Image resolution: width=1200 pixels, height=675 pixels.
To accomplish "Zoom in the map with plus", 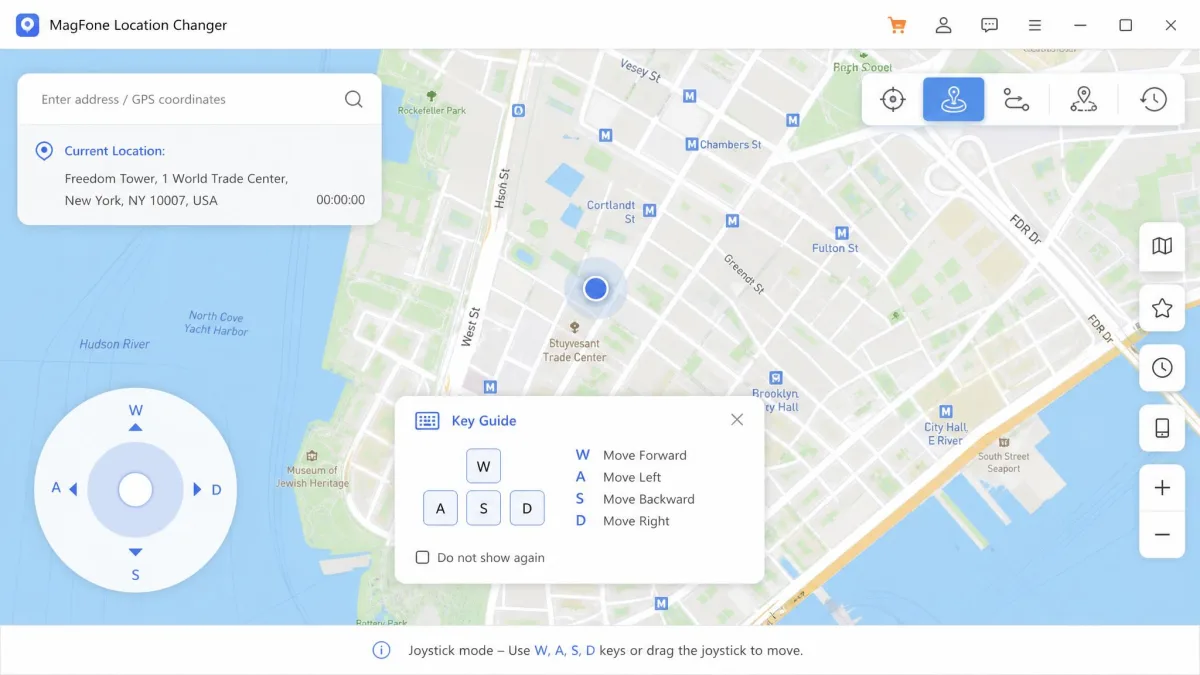I will 1162,488.
